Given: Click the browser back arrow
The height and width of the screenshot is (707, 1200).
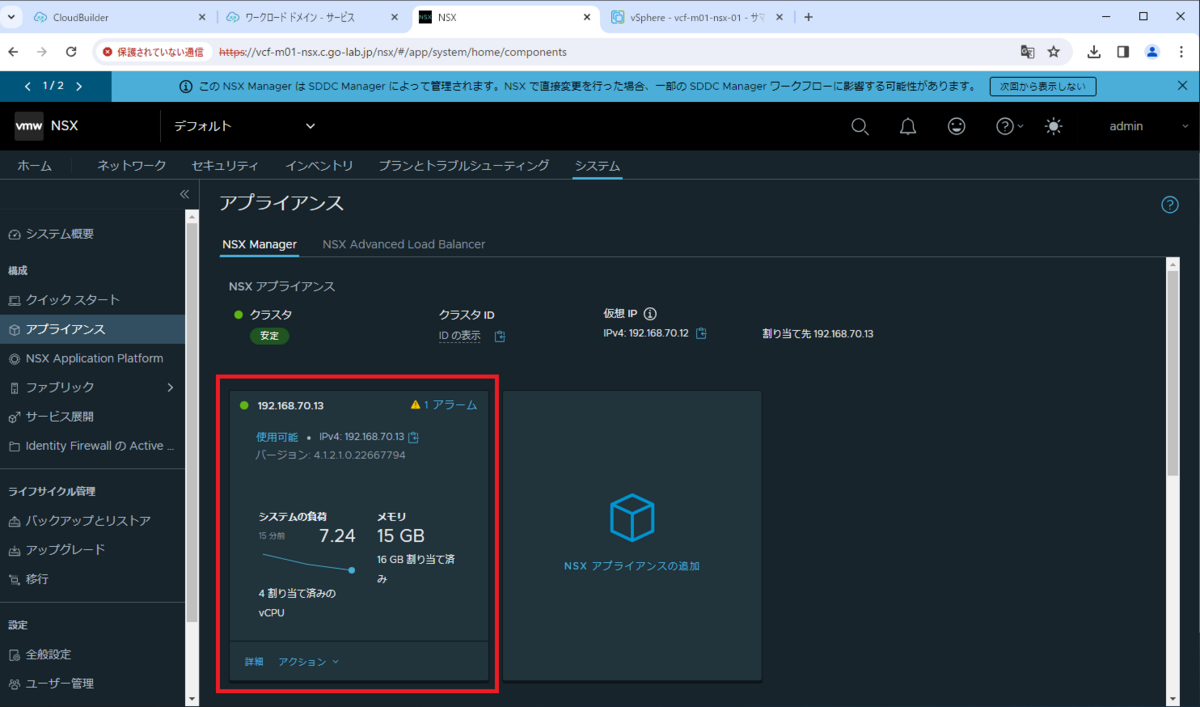Looking at the screenshot, I should pyautogui.click(x=14, y=52).
